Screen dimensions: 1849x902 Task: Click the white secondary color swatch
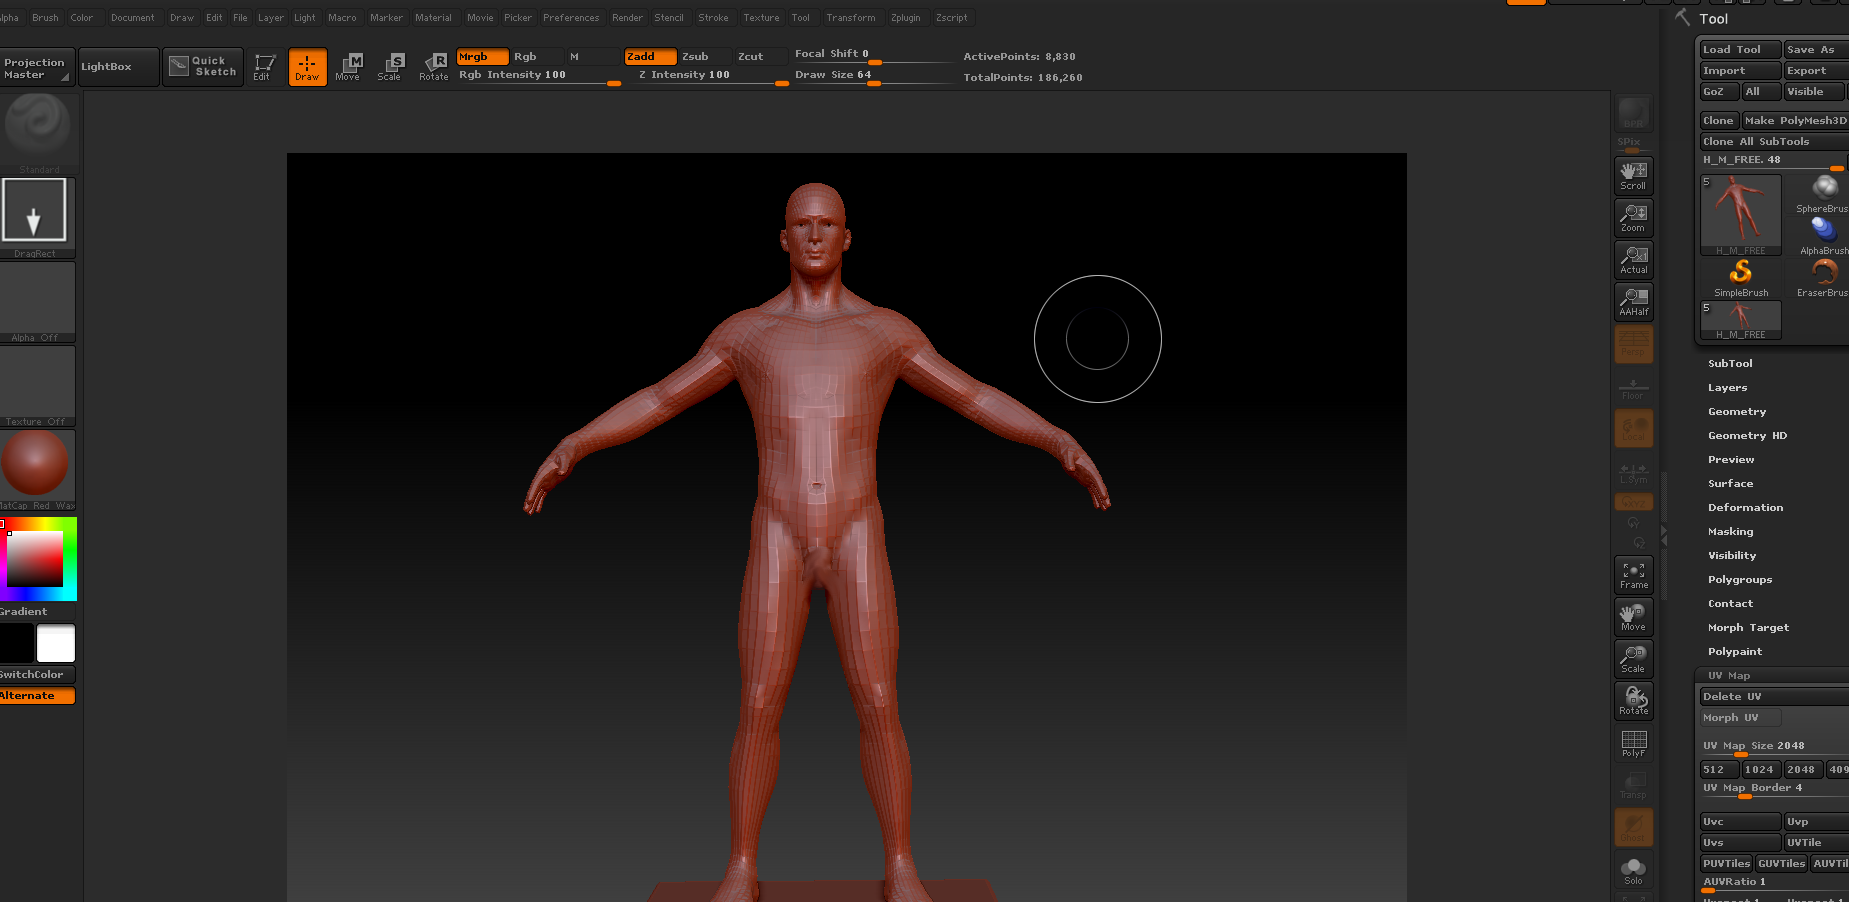[x=56, y=644]
